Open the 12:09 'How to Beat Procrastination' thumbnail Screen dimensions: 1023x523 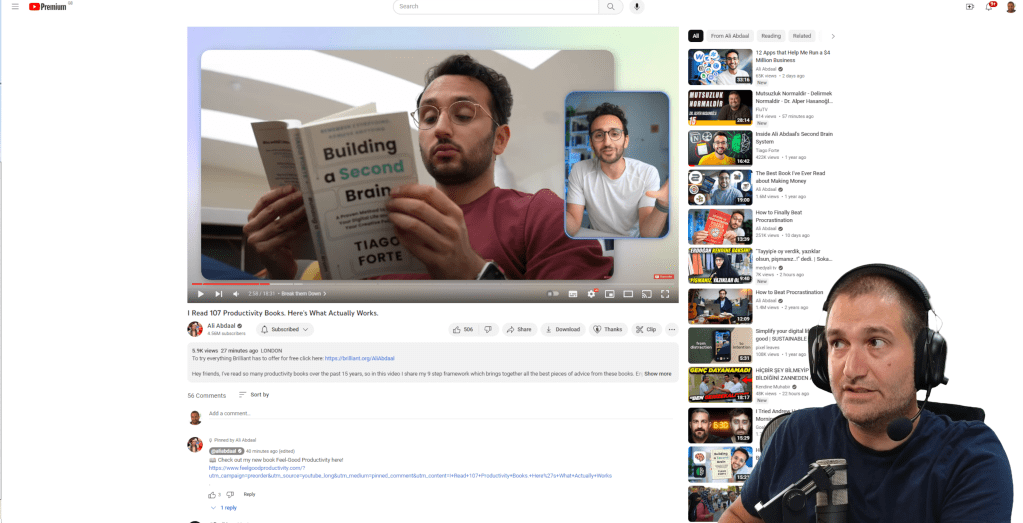(x=720, y=306)
